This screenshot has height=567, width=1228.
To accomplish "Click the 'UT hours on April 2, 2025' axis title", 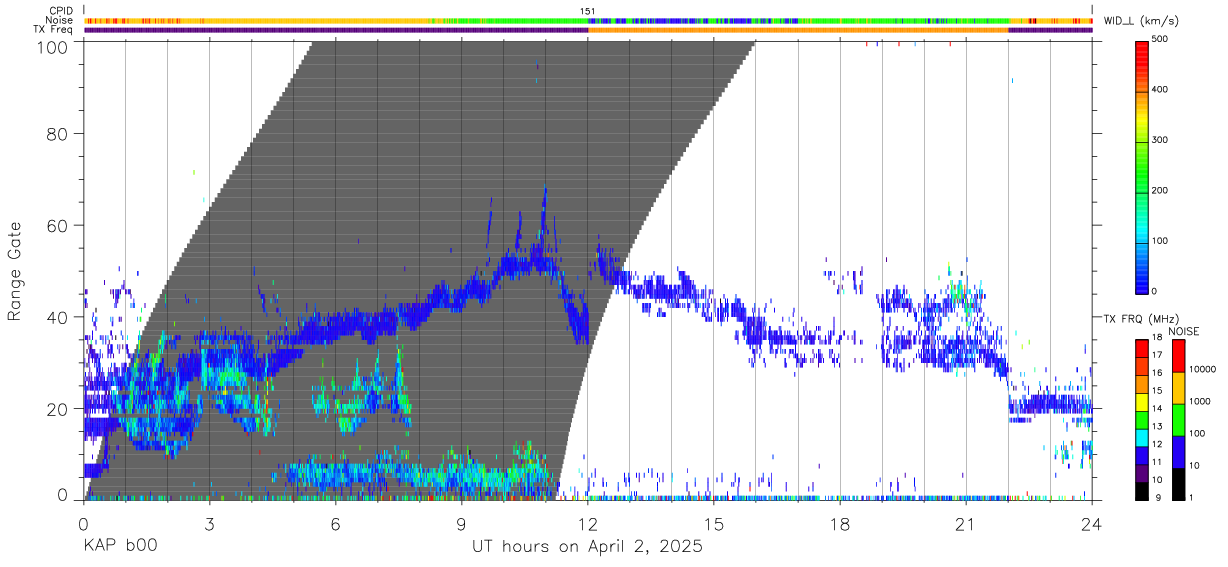I will click(x=587, y=547).
